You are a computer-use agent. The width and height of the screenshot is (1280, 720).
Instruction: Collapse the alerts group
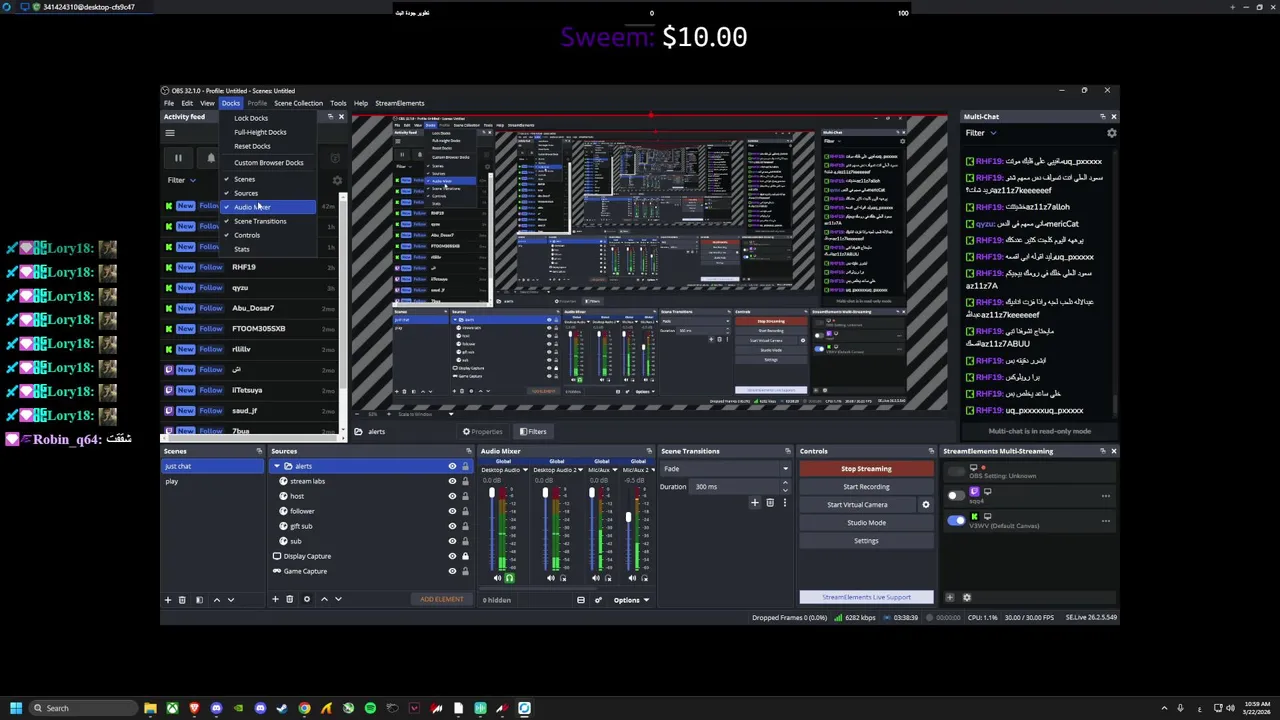[277, 466]
